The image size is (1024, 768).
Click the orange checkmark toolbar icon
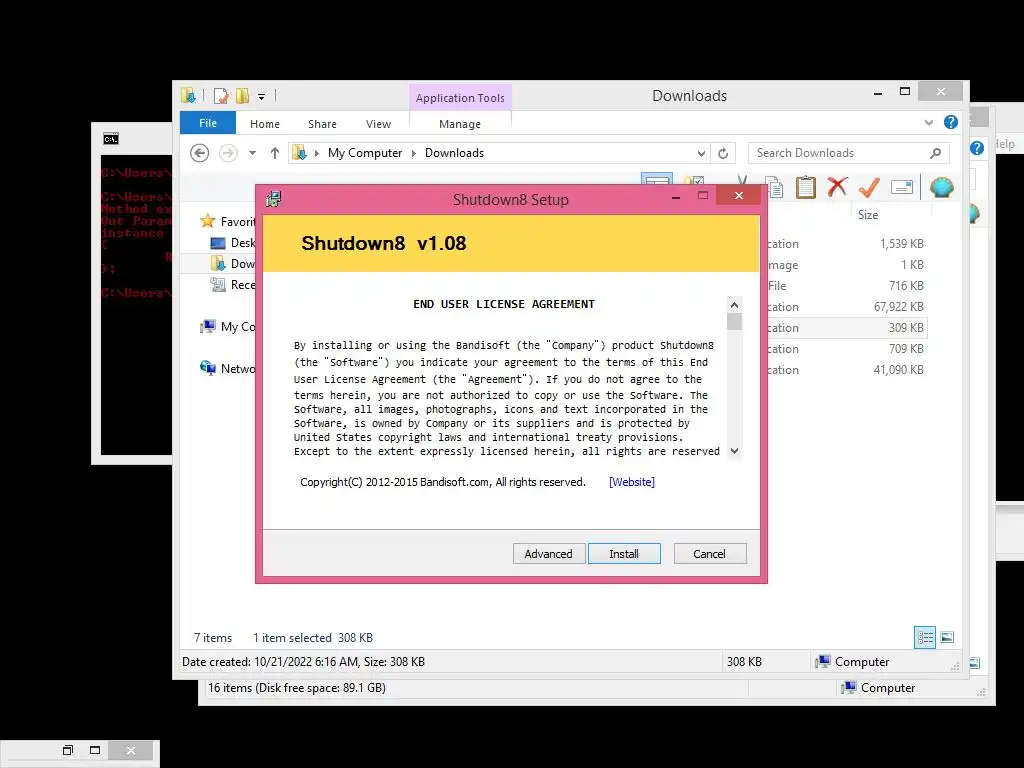click(x=869, y=187)
